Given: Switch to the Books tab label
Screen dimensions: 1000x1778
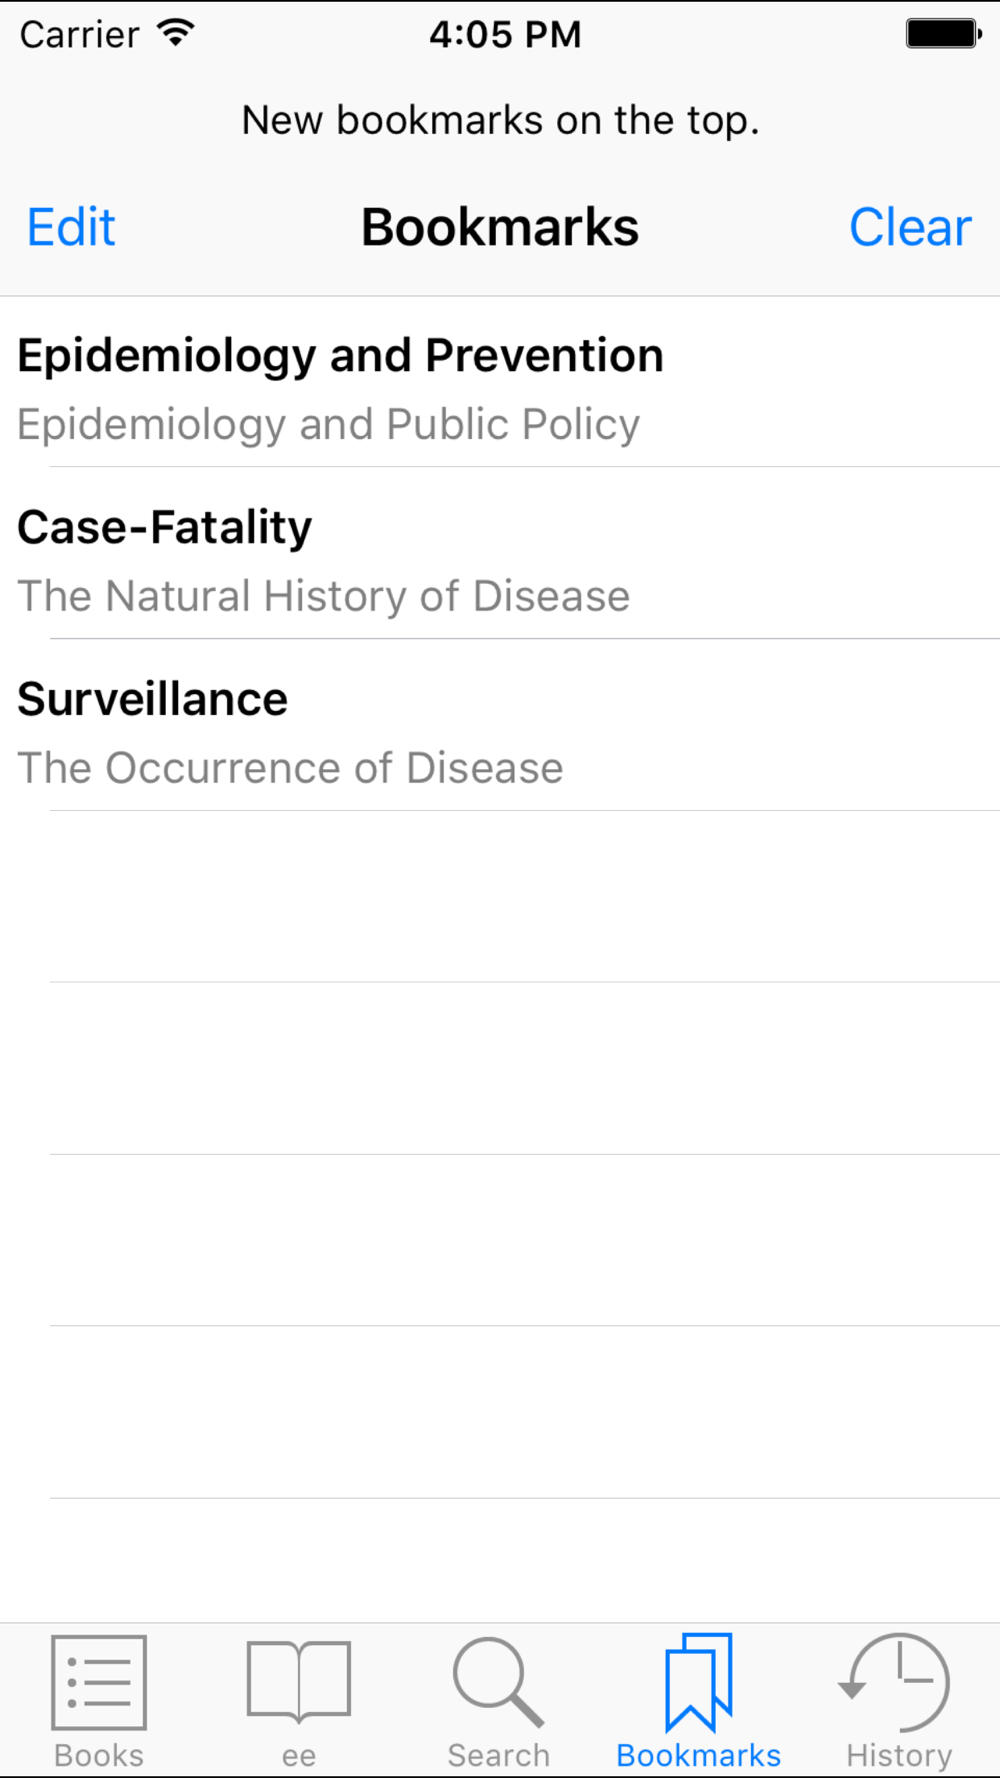Looking at the screenshot, I should pos(99,1755).
